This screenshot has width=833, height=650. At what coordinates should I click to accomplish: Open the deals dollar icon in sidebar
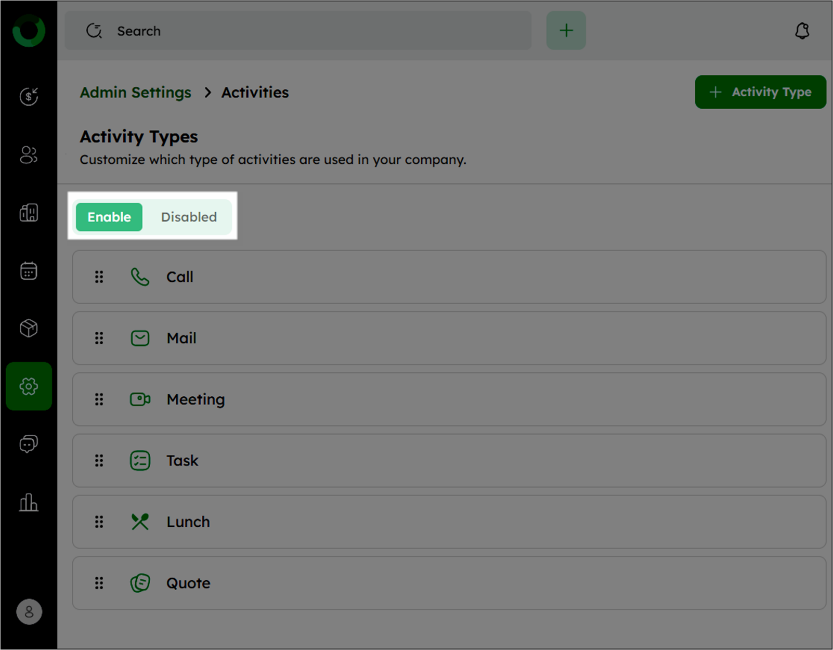[x=29, y=96]
